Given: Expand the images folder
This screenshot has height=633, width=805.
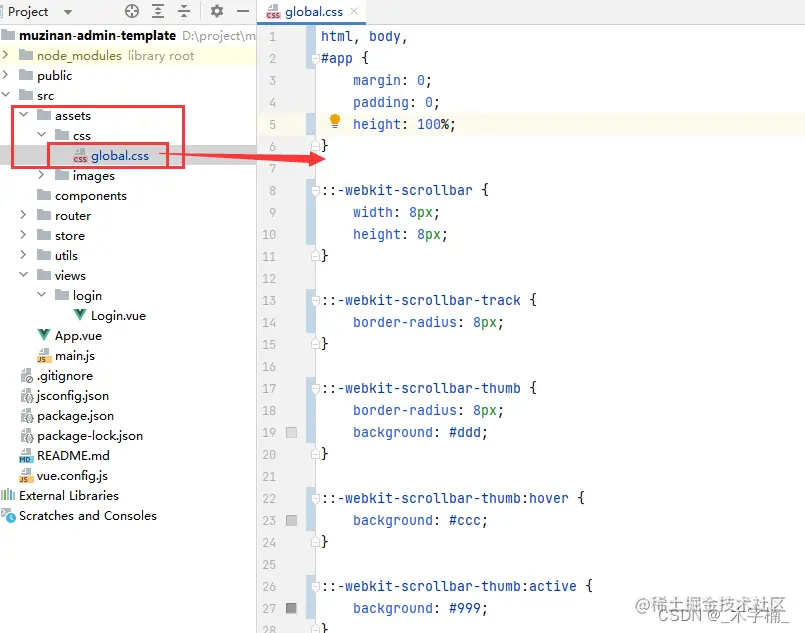Looking at the screenshot, I should tap(42, 175).
